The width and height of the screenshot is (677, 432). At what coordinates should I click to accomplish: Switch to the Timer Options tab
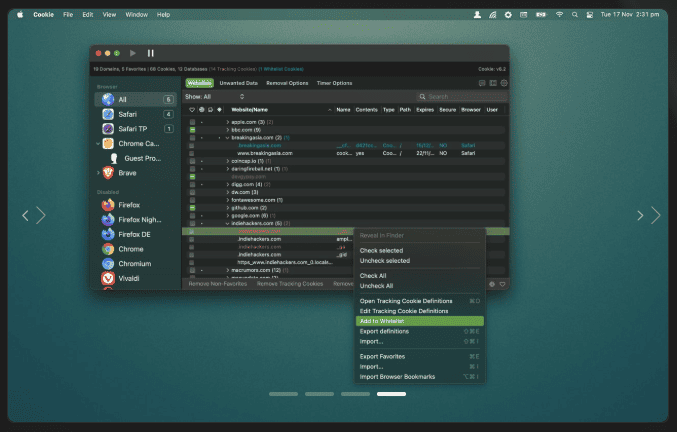335,83
